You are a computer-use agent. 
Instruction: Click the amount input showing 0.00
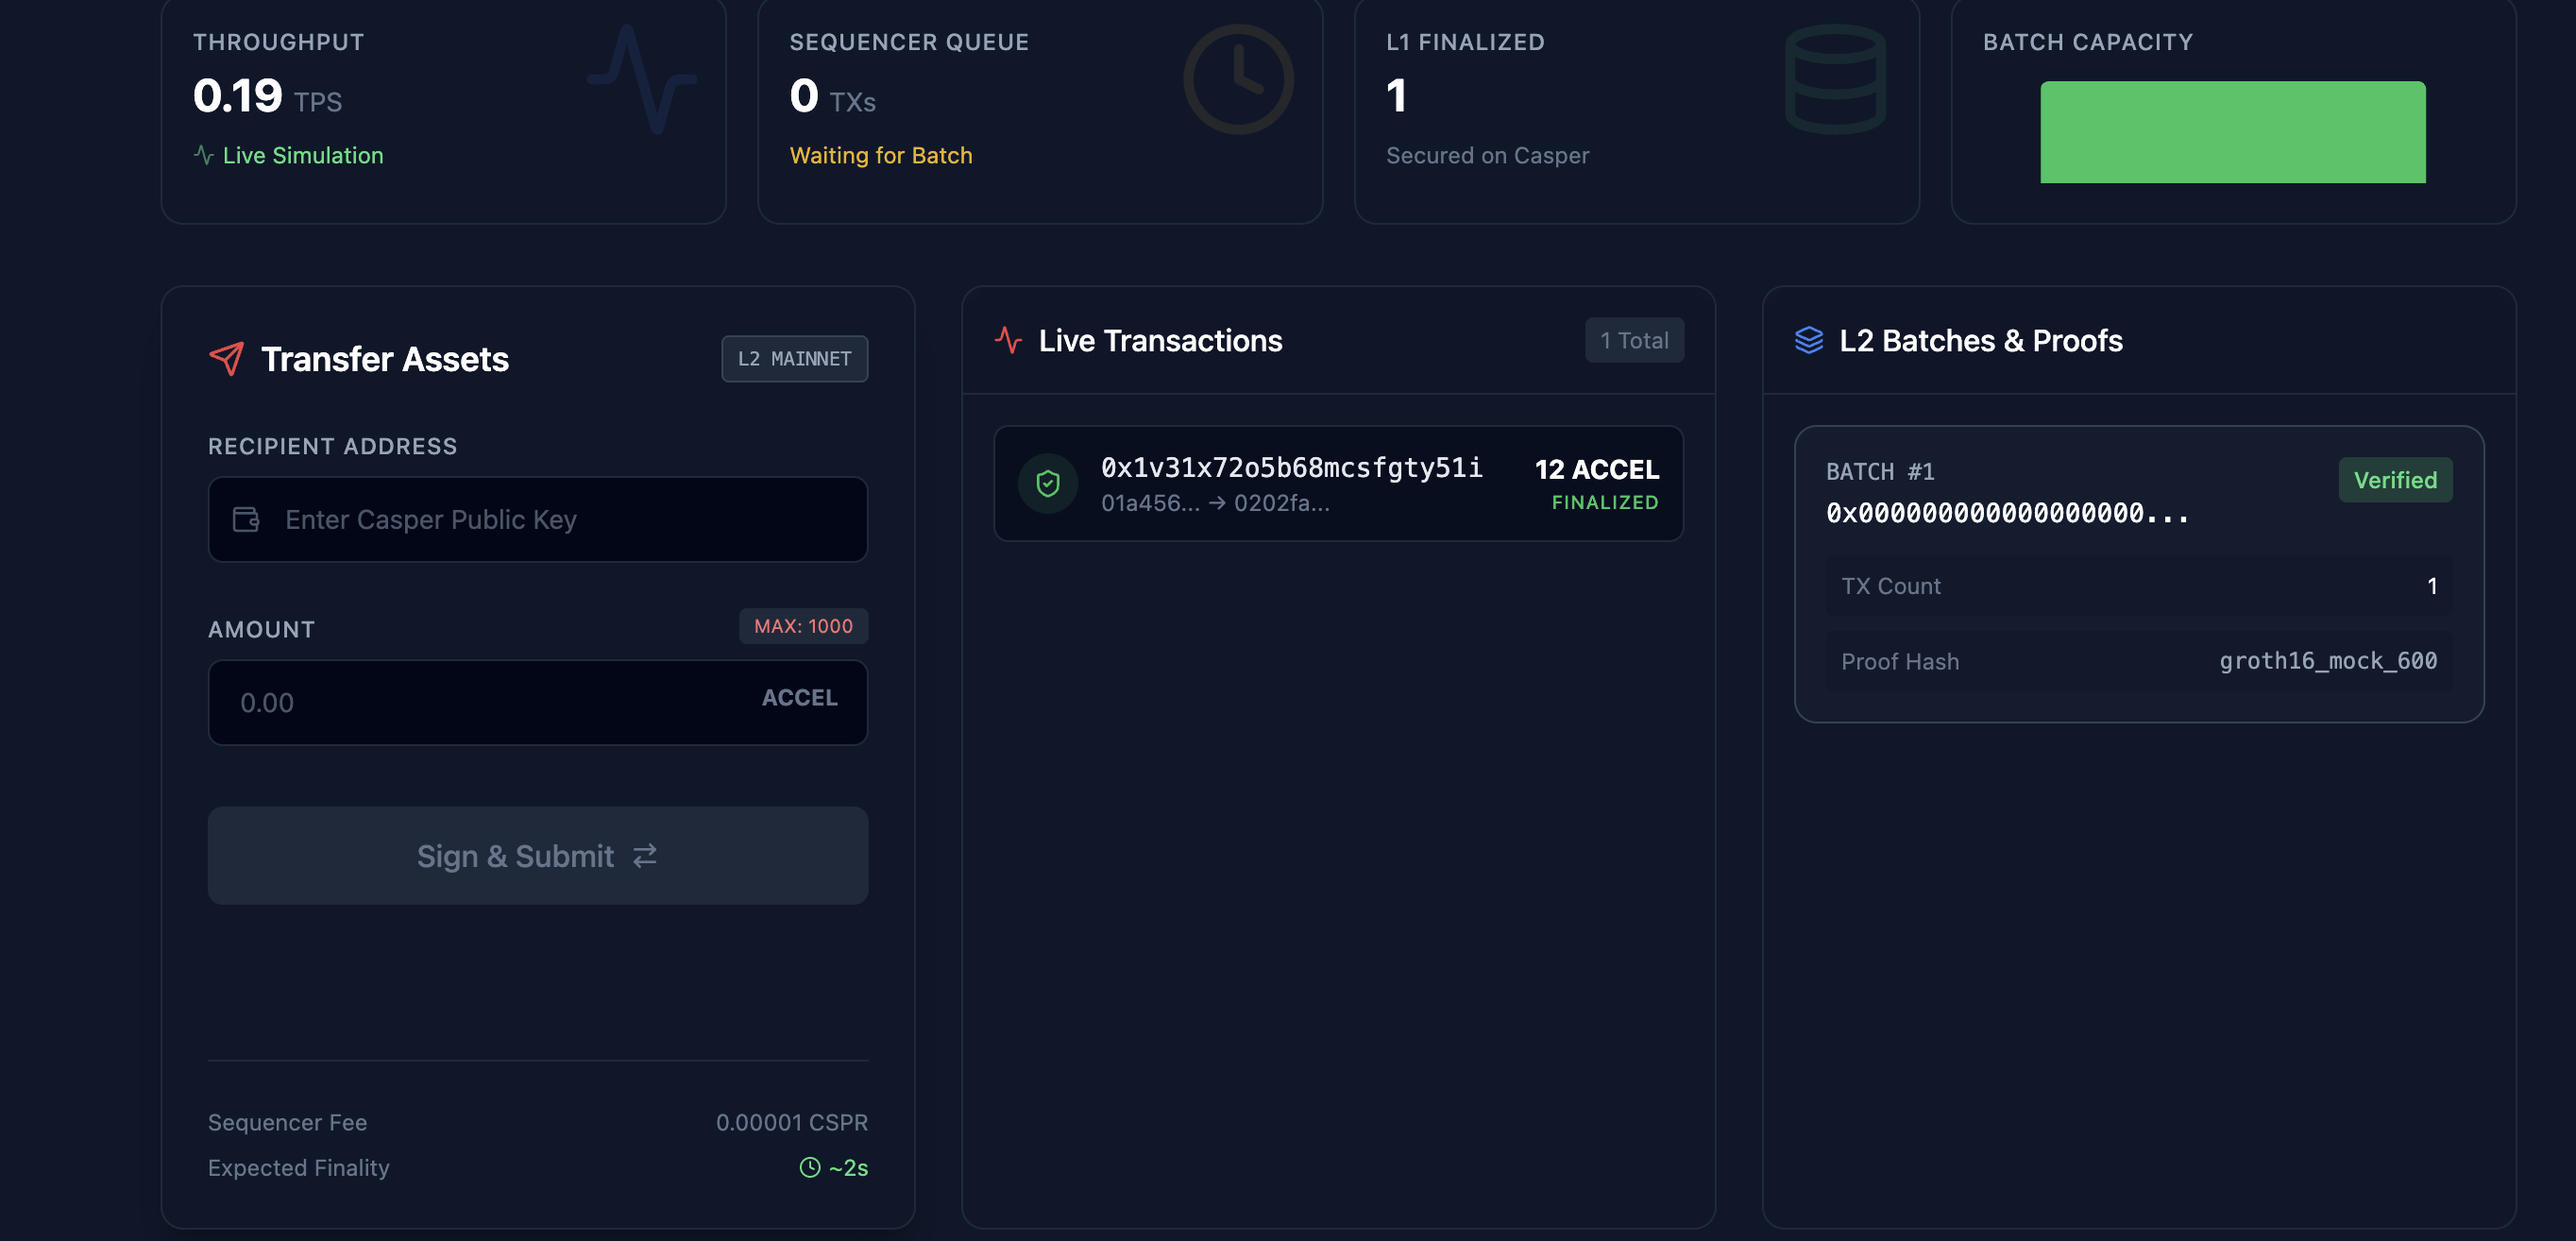[x=538, y=702]
